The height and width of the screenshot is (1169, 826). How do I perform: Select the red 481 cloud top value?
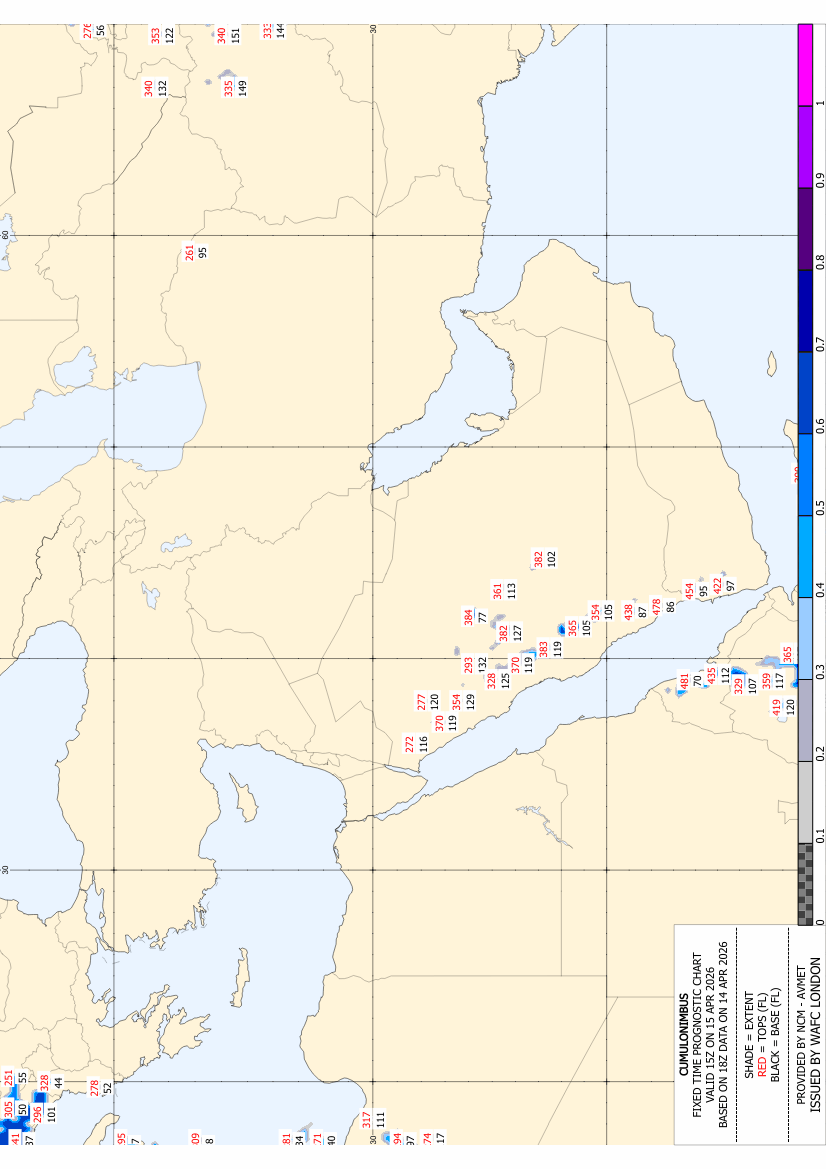(684, 681)
